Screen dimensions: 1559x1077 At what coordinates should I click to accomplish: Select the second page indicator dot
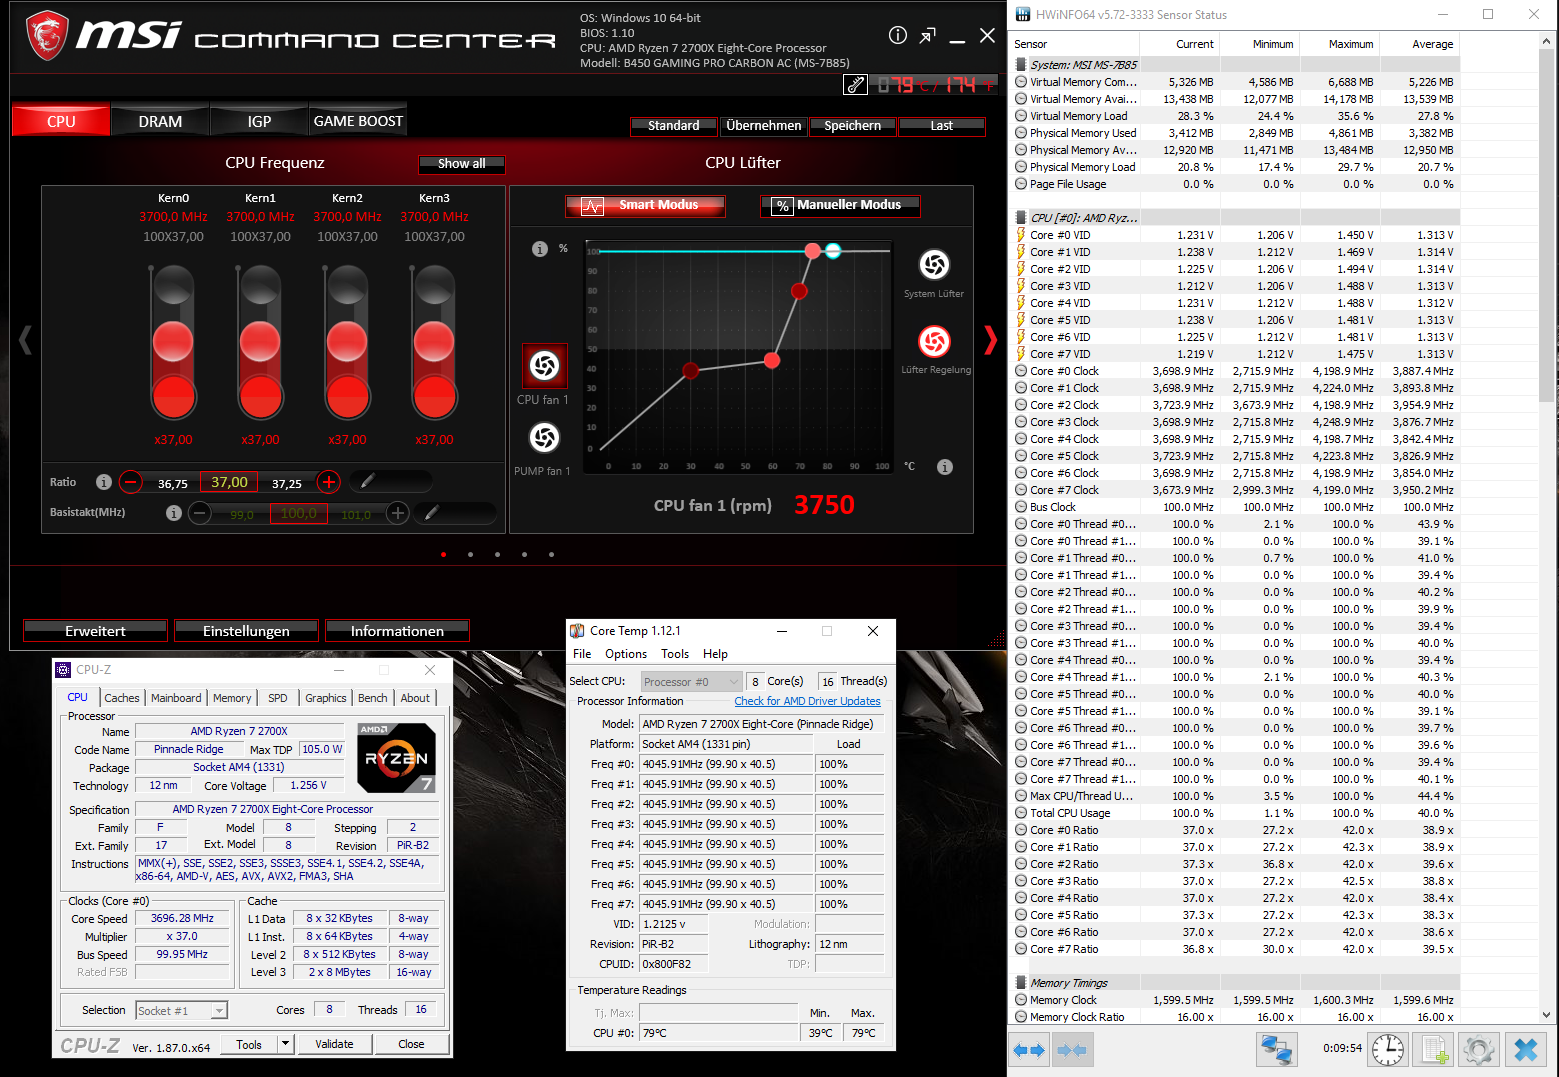tap(470, 554)
